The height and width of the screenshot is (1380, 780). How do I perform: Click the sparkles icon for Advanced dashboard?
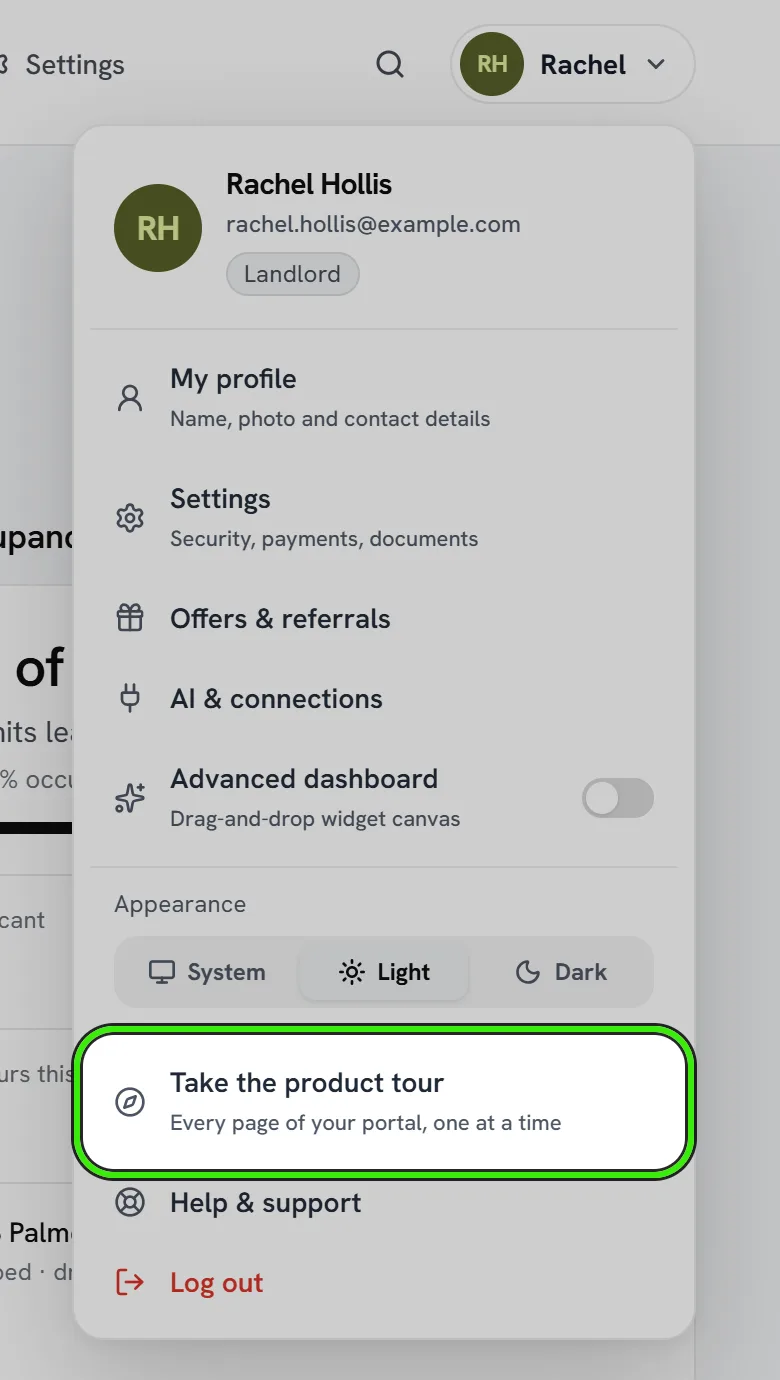click(130, 798)
